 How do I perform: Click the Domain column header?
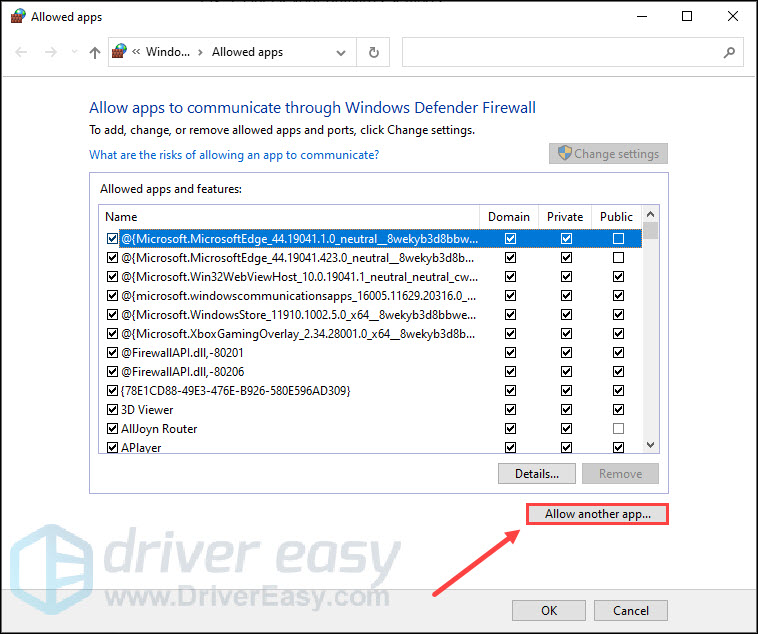(x=509, y=217)
